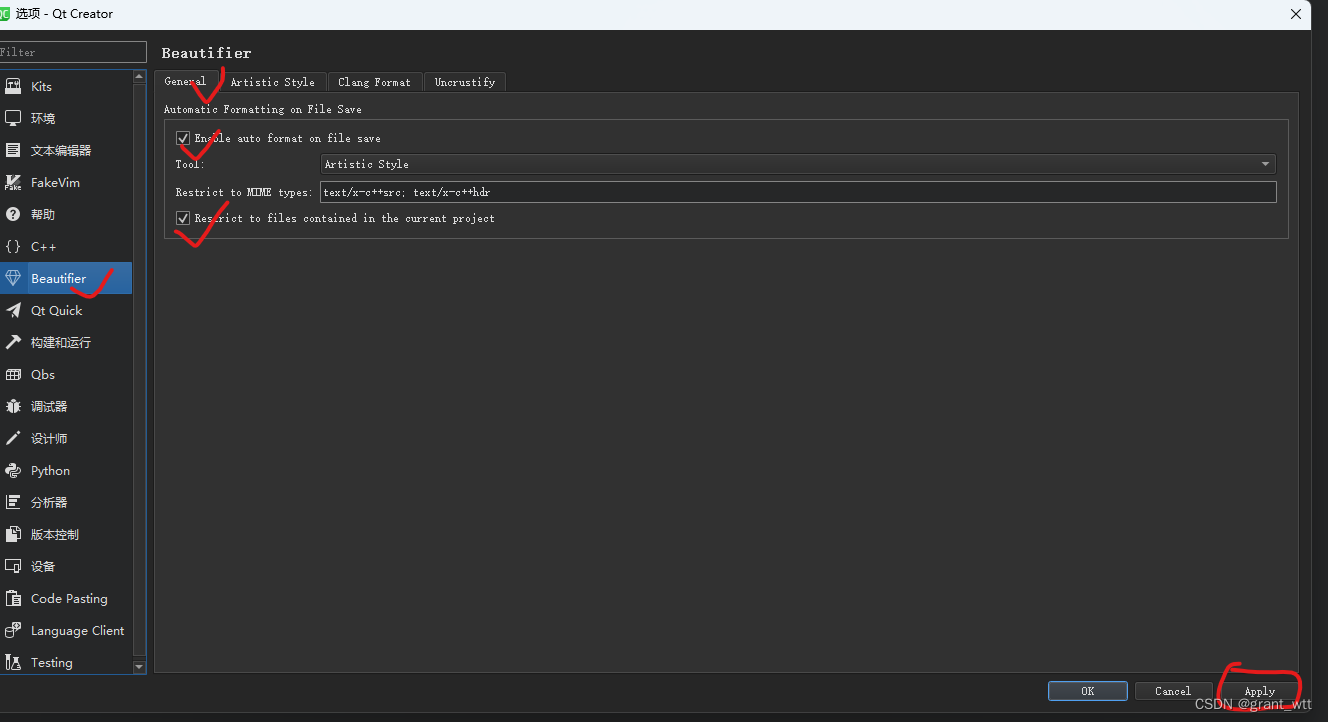Open the 设计师 pencil icon
Viewport: 1328px width, 722px height.
click(13, 439)
